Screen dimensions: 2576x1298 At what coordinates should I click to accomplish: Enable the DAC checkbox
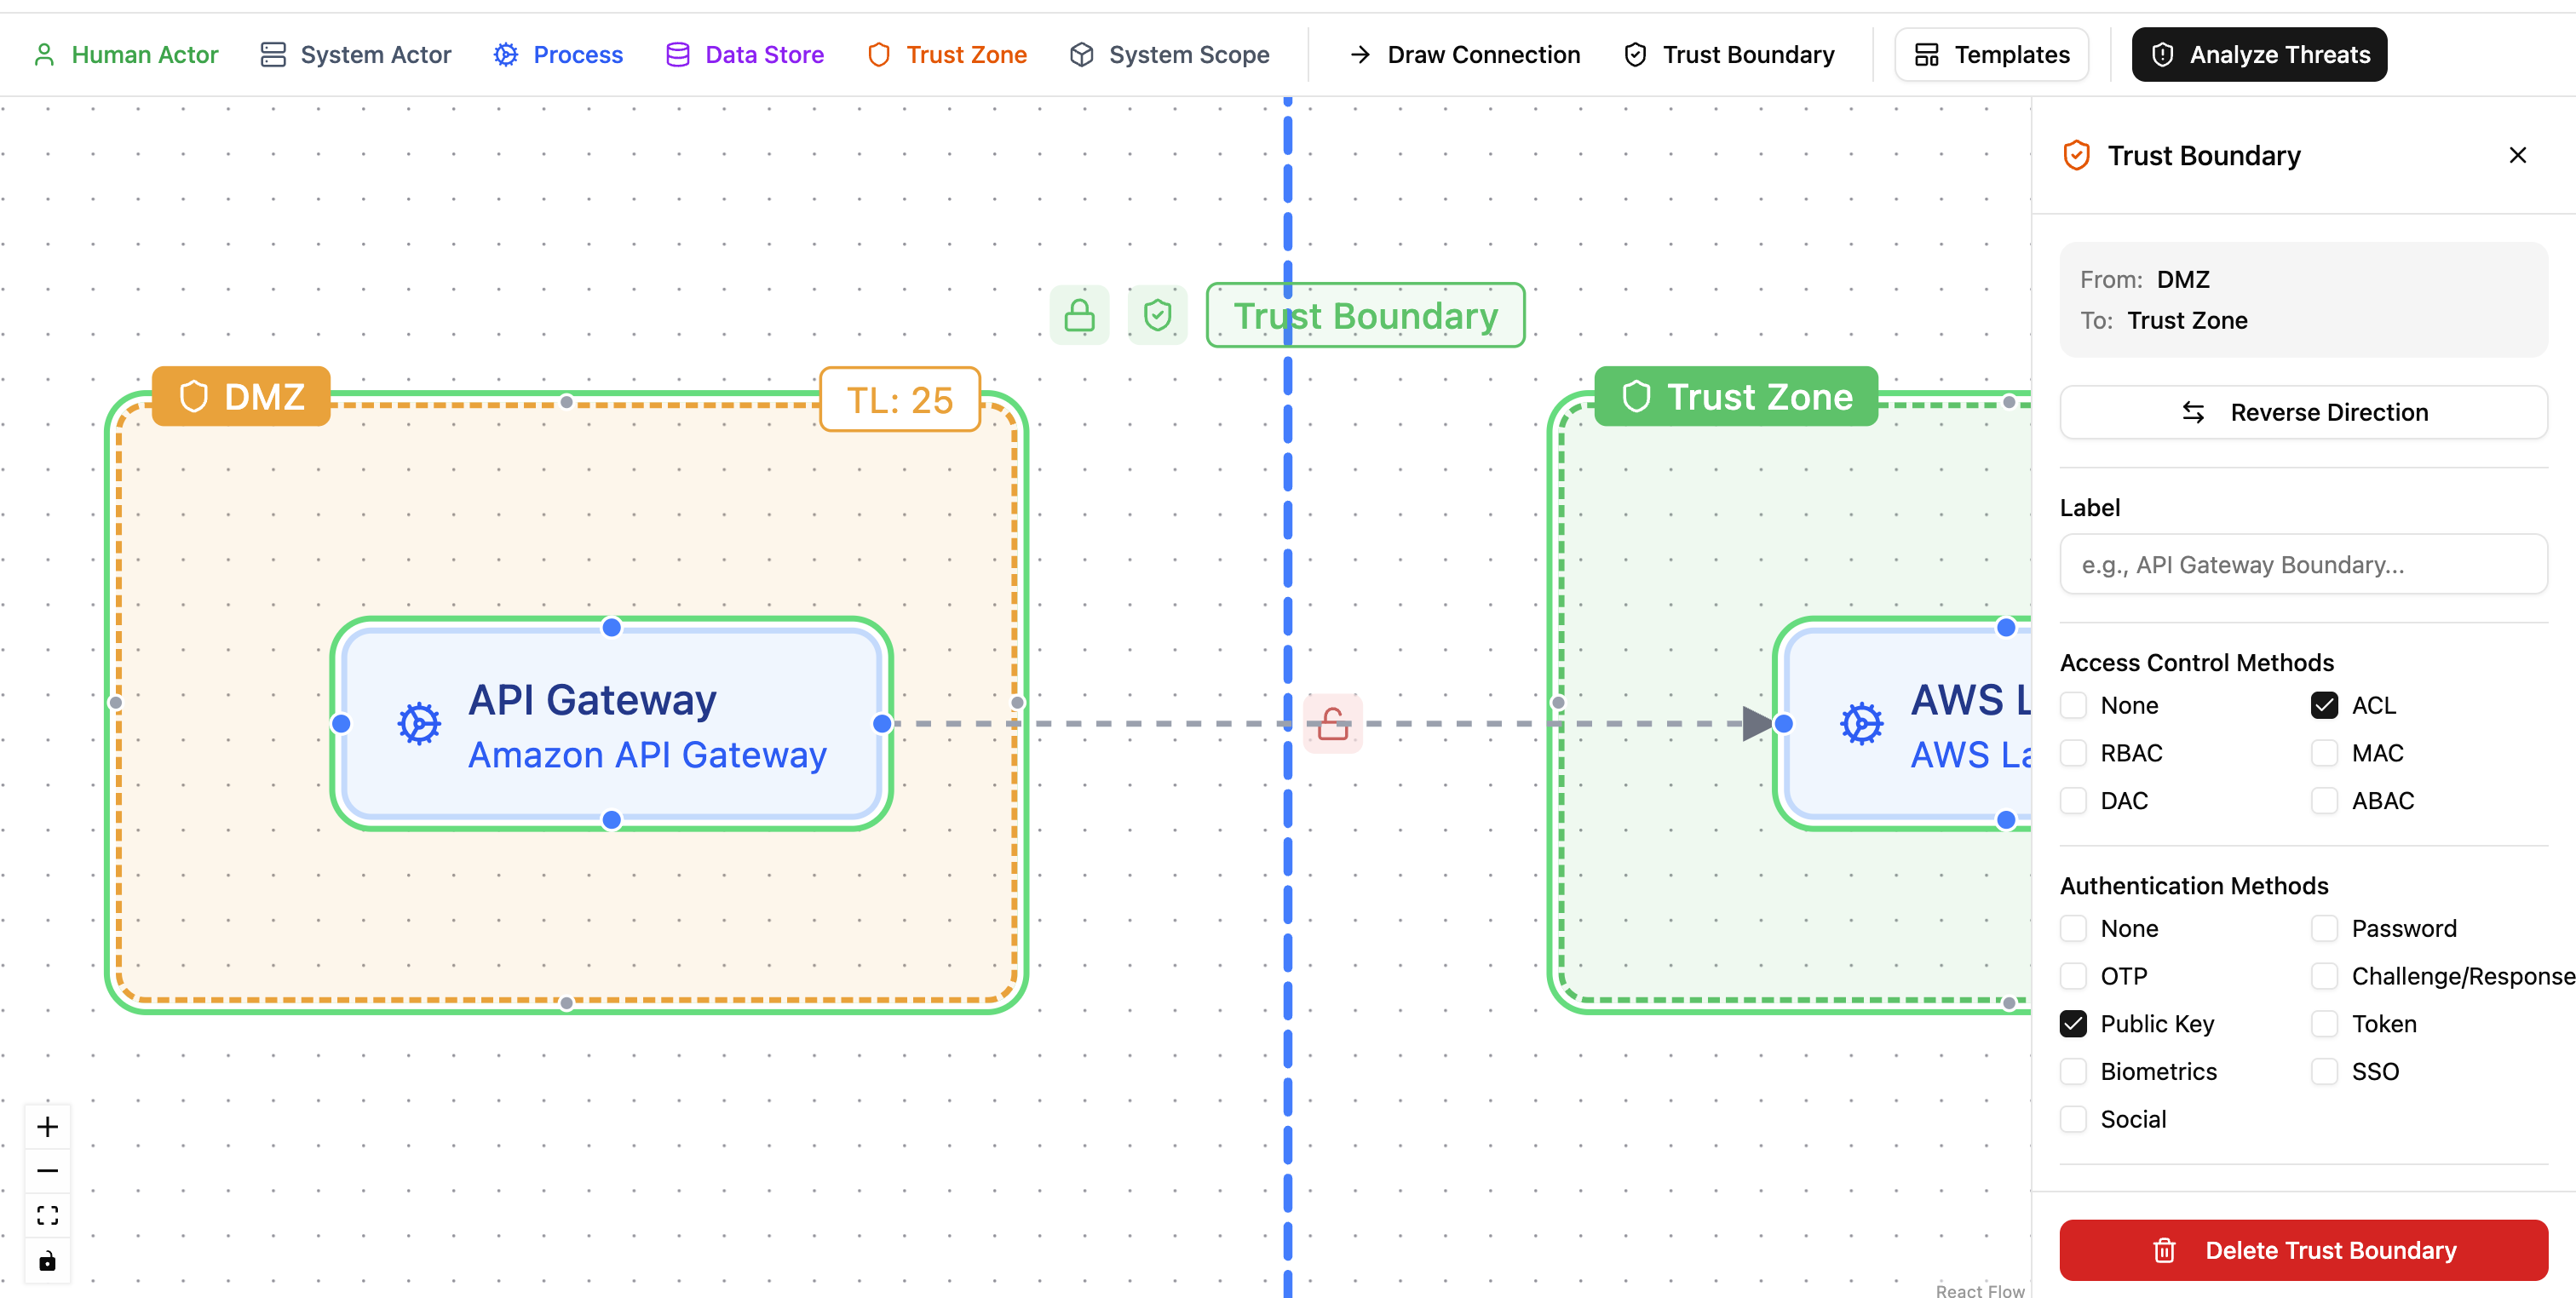click(2073, 801)
